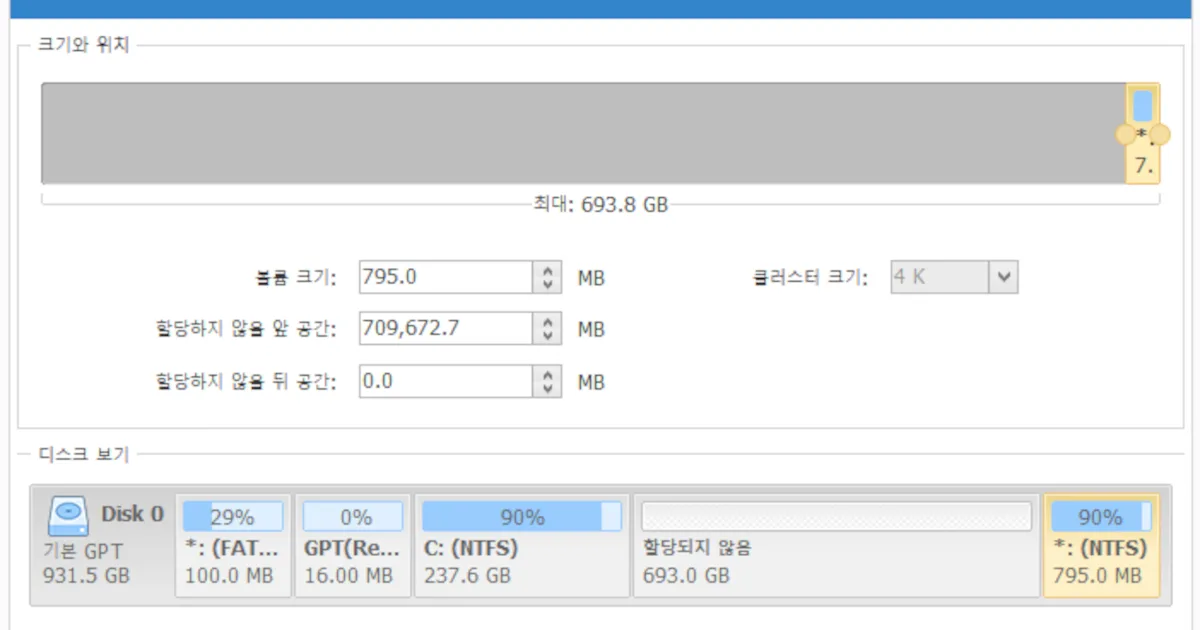Click the field showing 709,672.7 MB
This screenshot has height=630, width=1200.
[x=445, y=328]
